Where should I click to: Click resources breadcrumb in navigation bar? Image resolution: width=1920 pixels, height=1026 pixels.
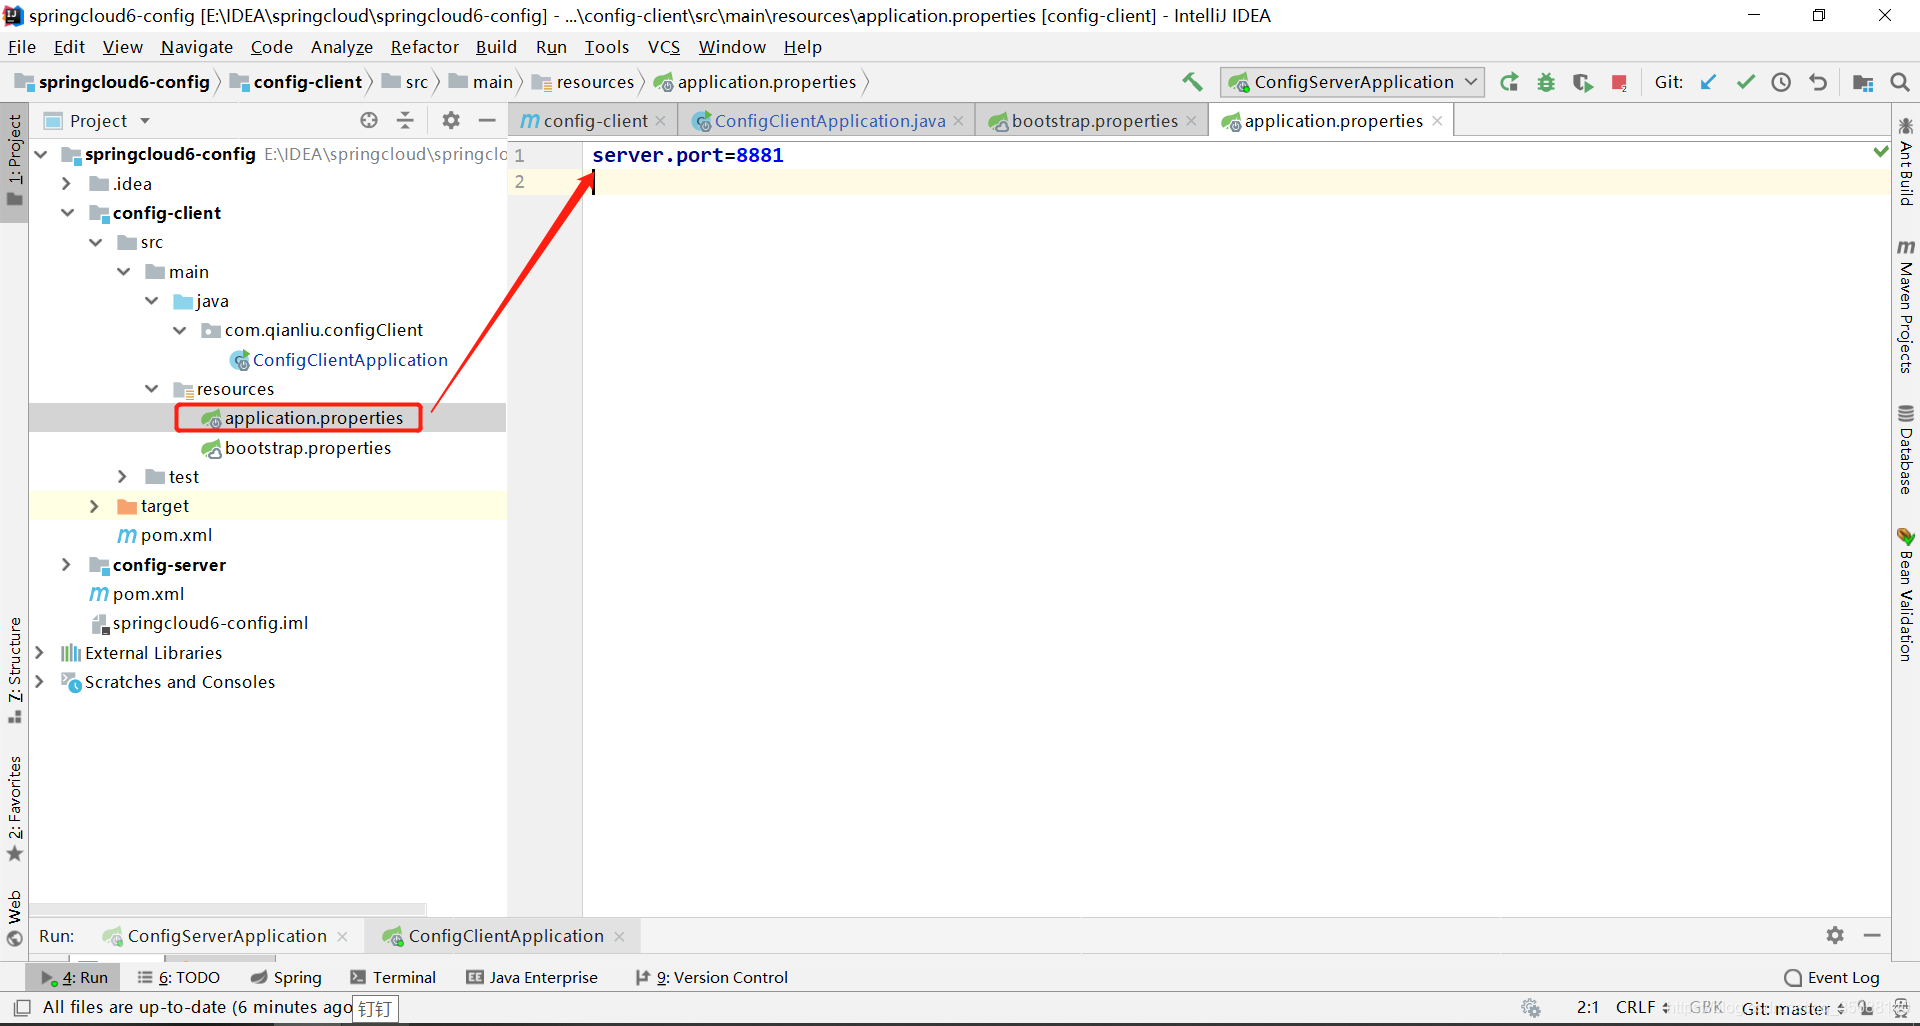point(583,82)
